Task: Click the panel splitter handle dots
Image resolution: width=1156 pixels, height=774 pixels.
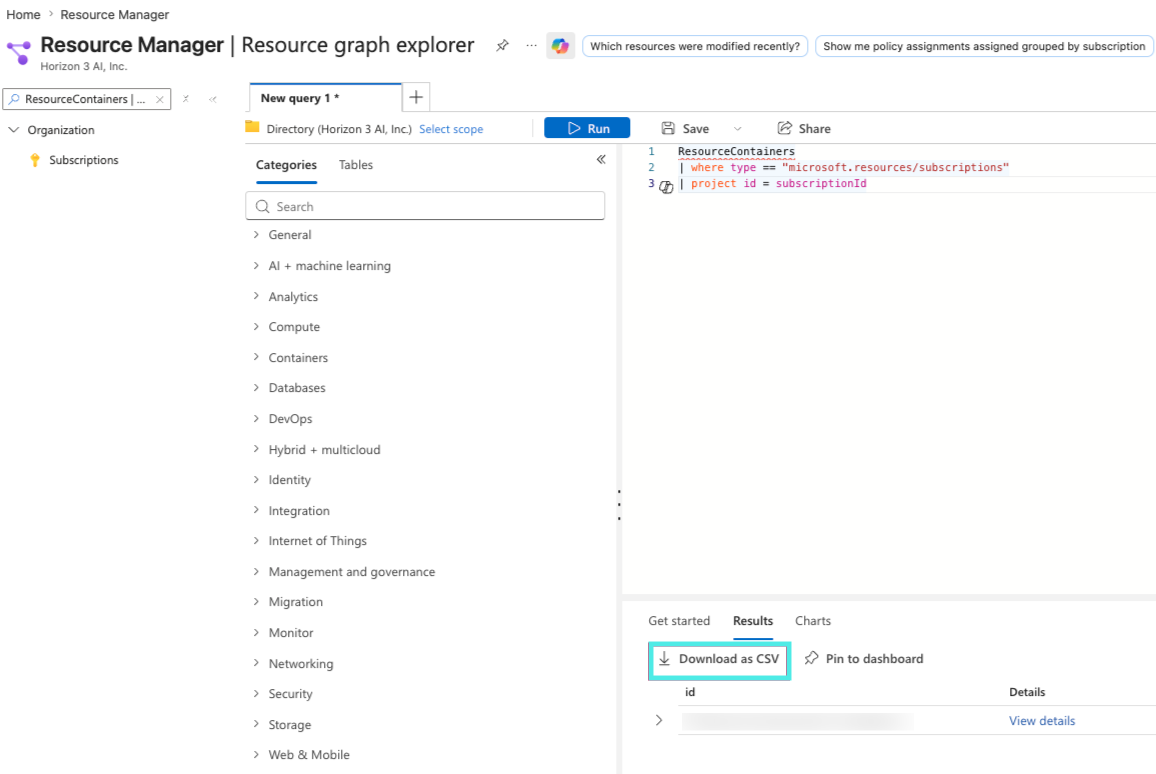Action: click(x=619, y=505)
